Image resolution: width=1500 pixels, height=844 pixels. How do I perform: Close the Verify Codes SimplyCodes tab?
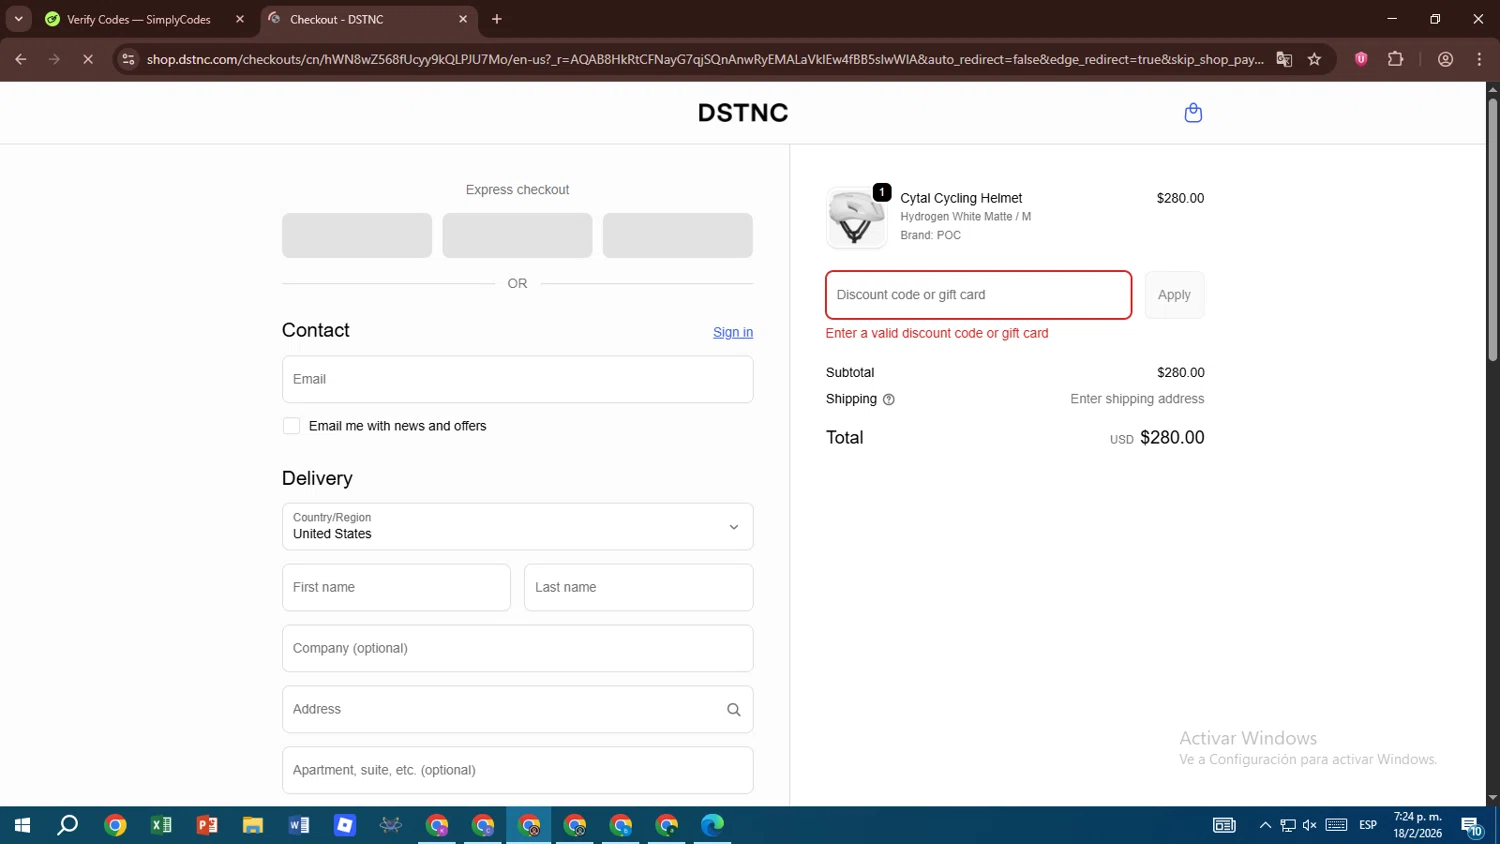pyautogui.click(x=240, y=19)
